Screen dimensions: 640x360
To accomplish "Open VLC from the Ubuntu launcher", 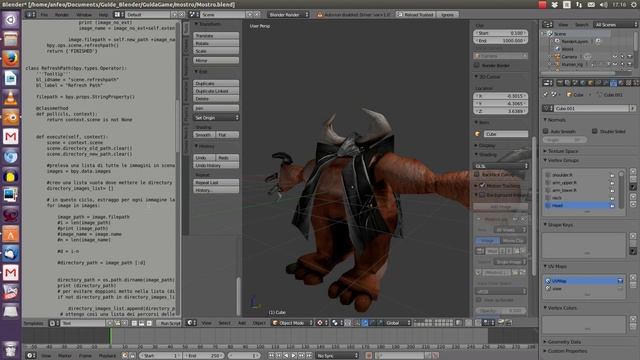I will click(11, 98).
